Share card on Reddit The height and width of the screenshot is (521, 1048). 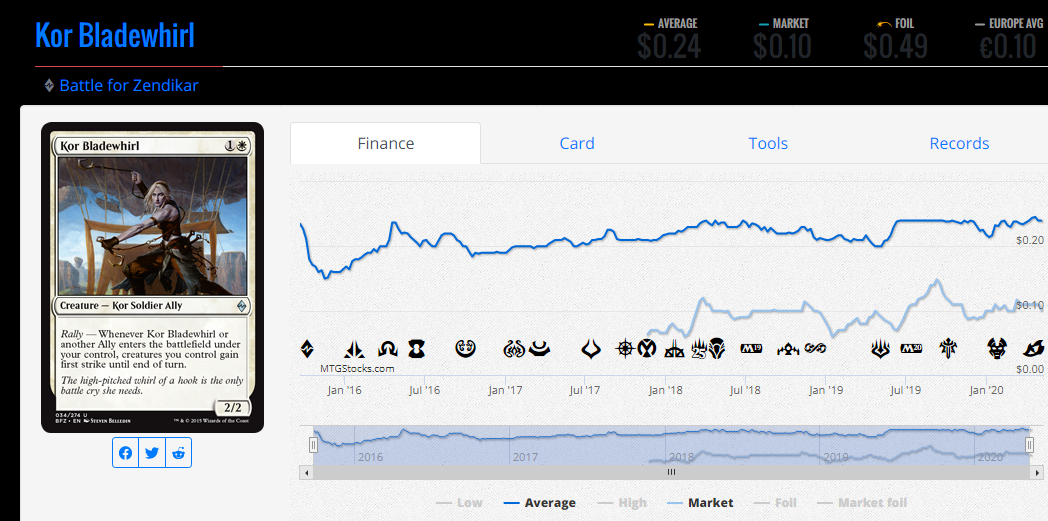click(x=178, y=453)
